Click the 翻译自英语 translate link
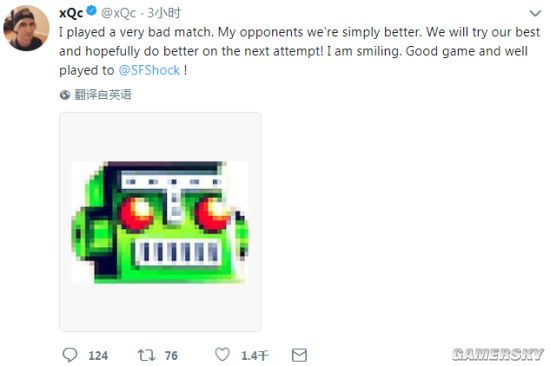This screenshot has height=366, width=550. 103,94
